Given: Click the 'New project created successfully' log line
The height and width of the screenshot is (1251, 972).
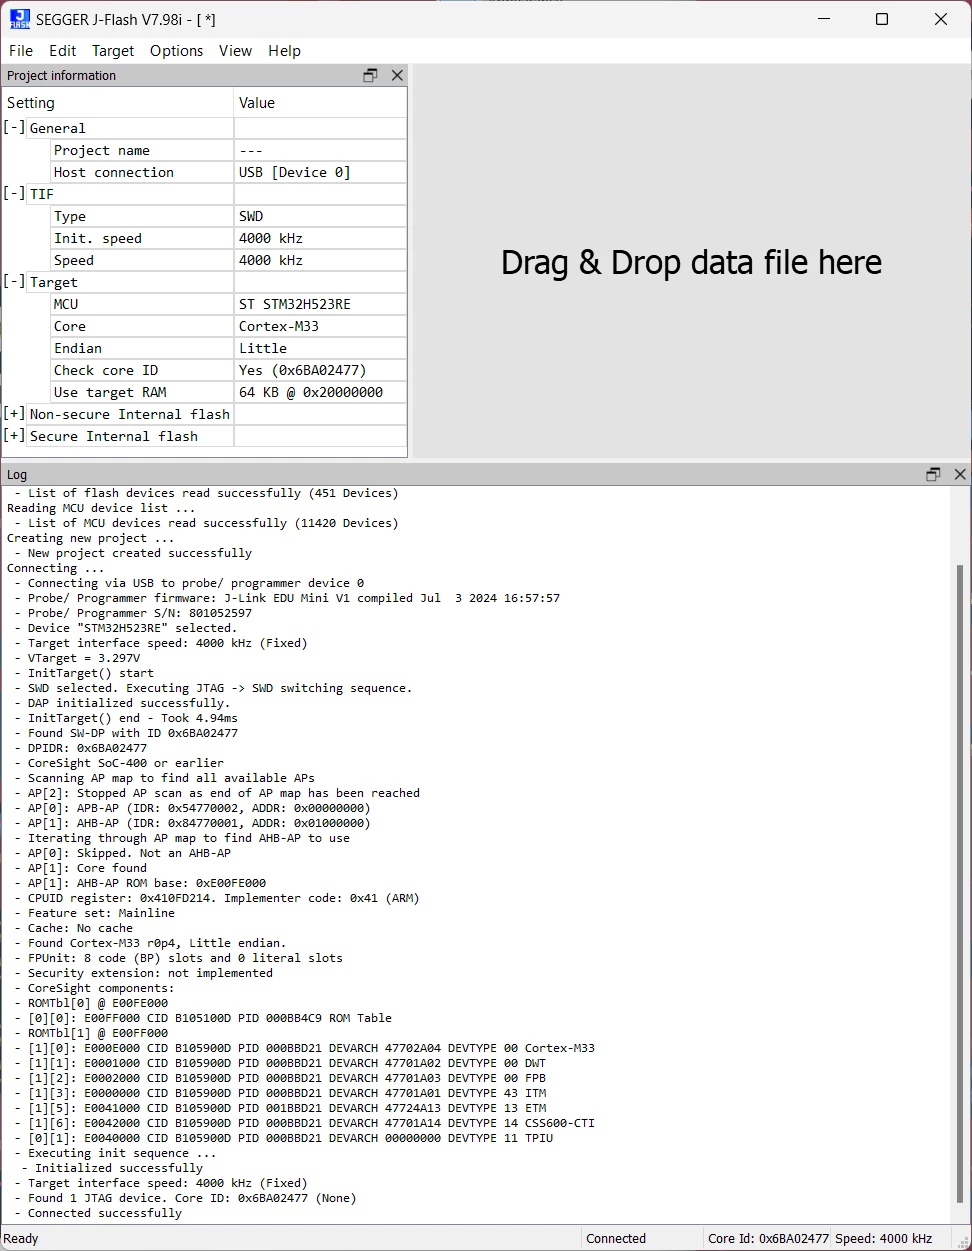Looking at the screenshot, I should pyautogui.click(x=133, y=553).
